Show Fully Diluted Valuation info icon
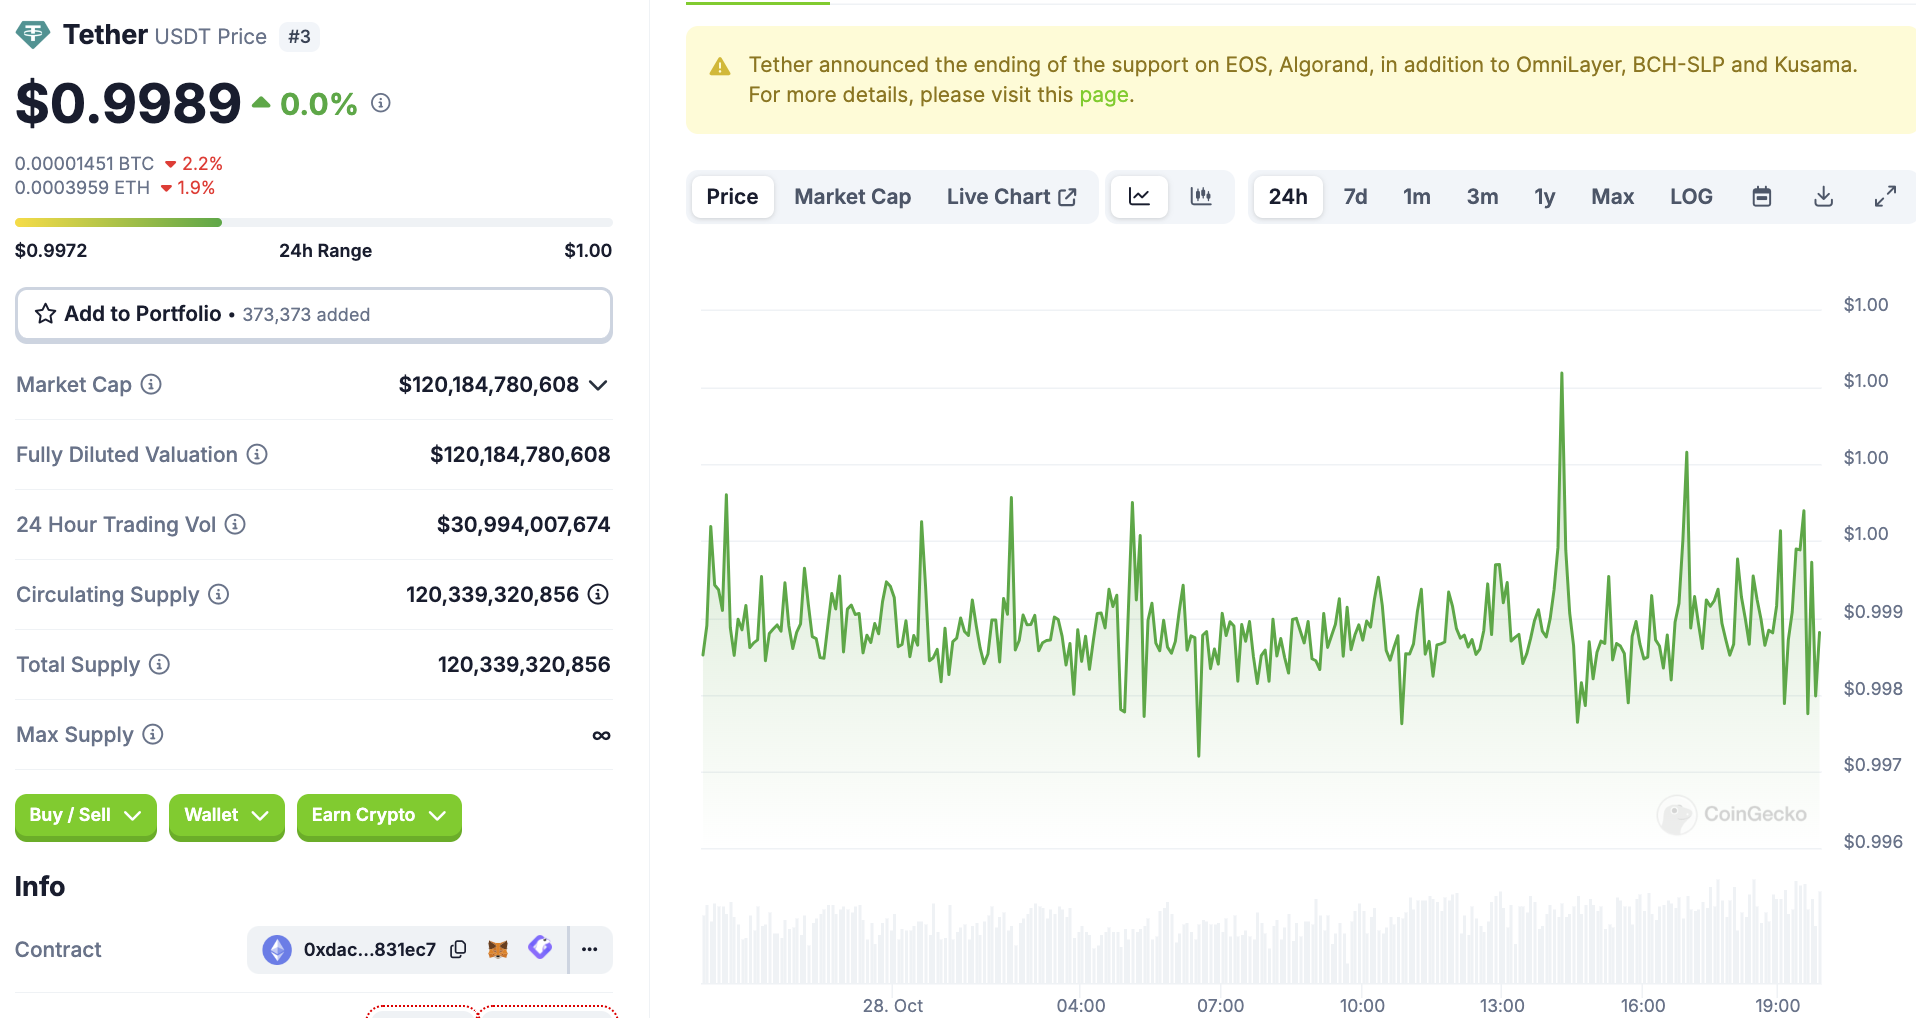1916x1018 pixels. click(x=257, y=454)
